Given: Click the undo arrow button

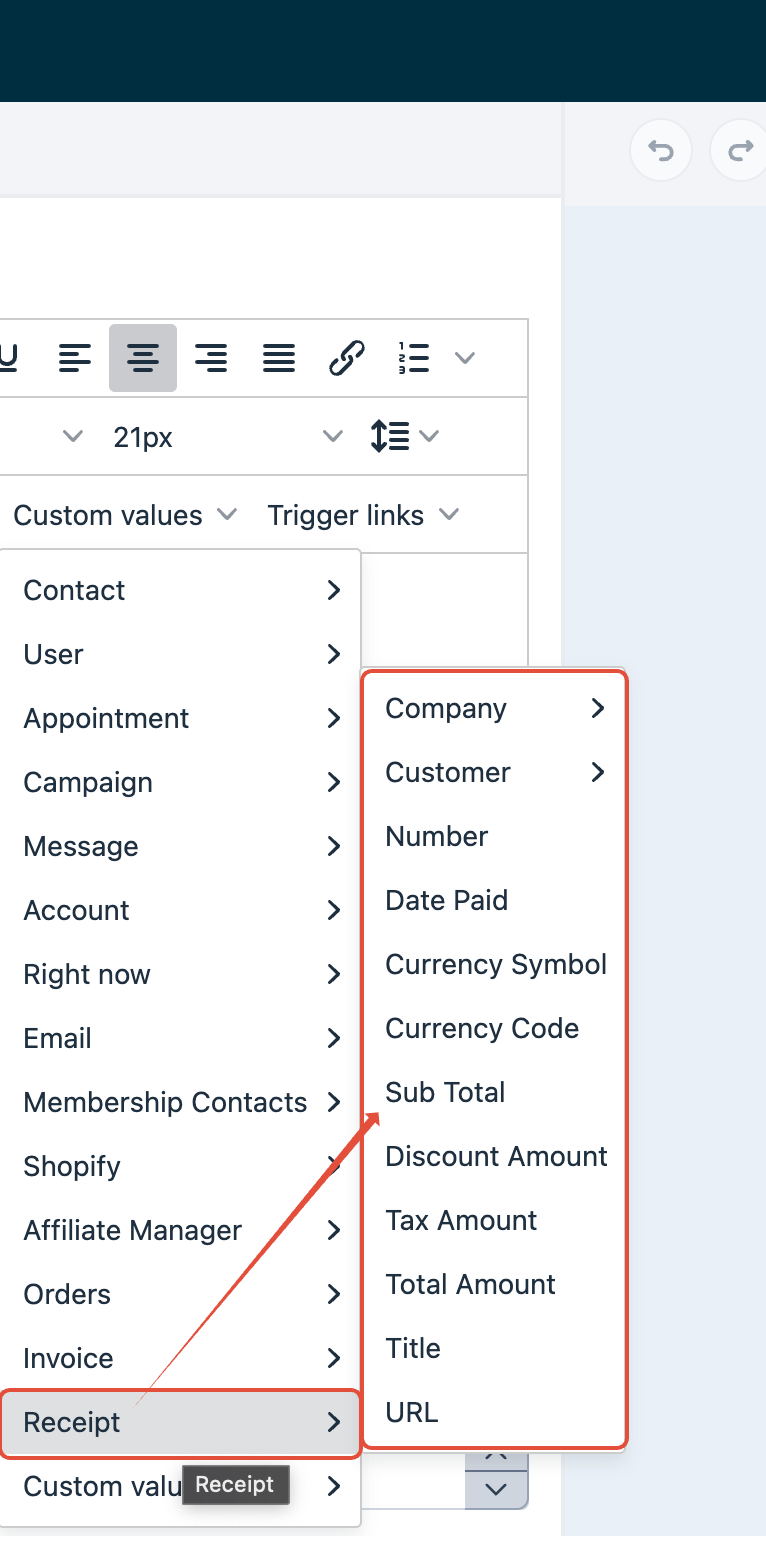Looking at the screenshot, I should 661,151.
